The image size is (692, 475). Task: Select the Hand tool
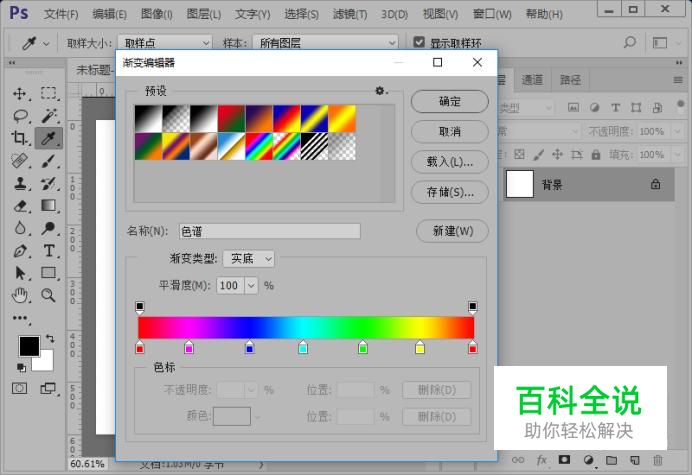tap(20, 295)
